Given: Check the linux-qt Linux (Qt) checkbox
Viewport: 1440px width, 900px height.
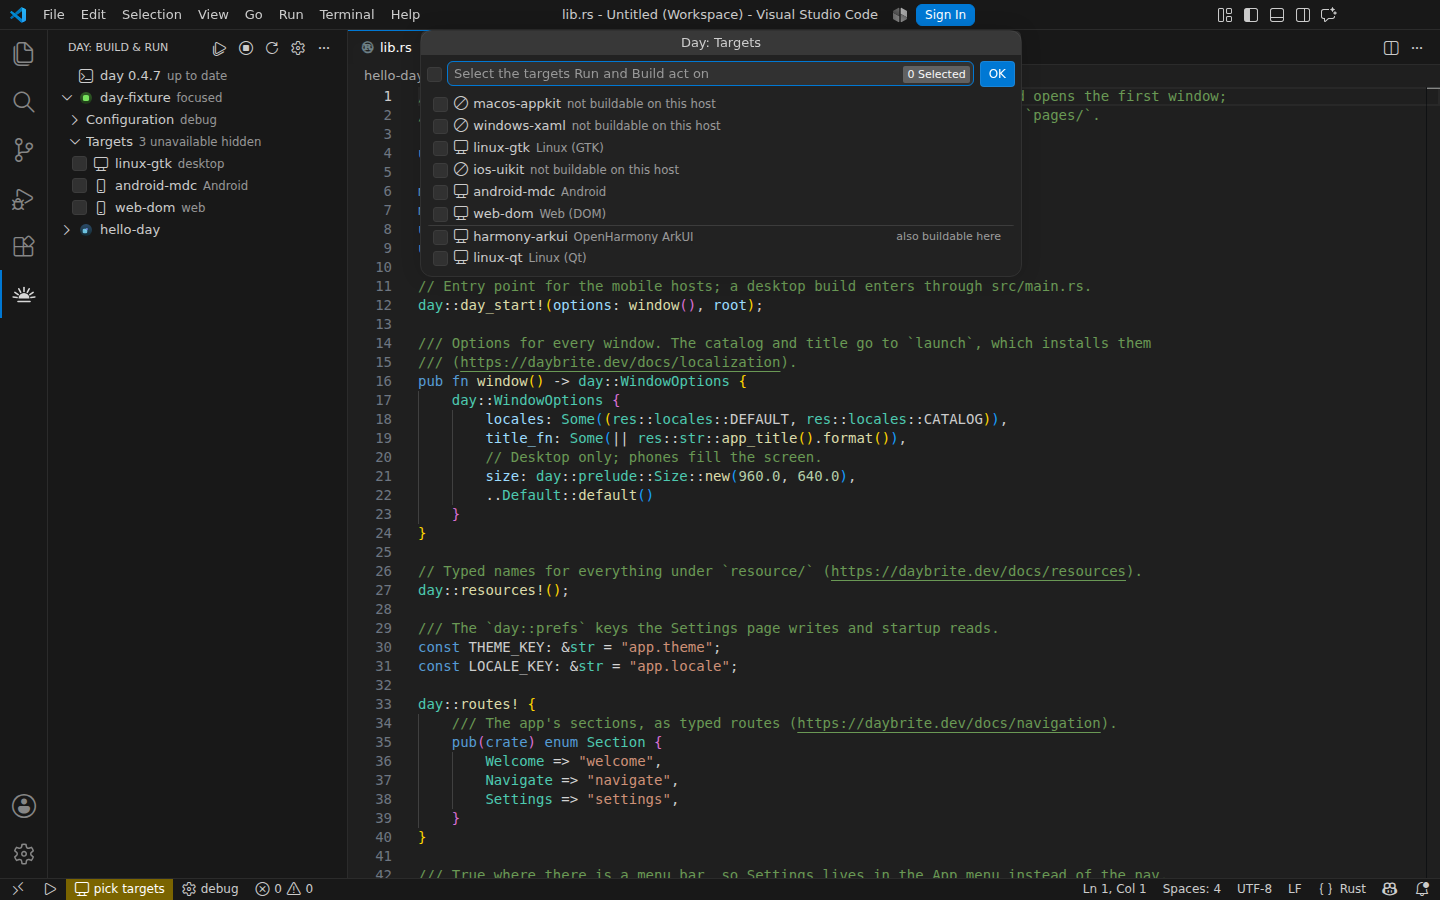Looking at the screenshot, I should pyautogui.click(x=440, y=258).
